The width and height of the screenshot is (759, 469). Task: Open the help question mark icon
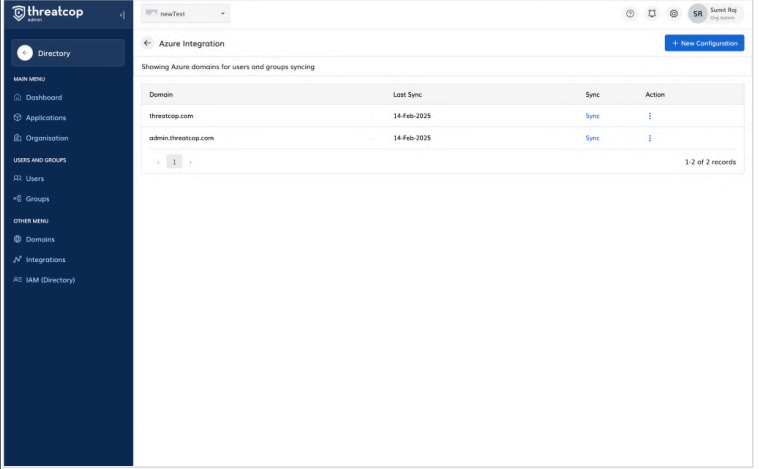coord(630,14)
